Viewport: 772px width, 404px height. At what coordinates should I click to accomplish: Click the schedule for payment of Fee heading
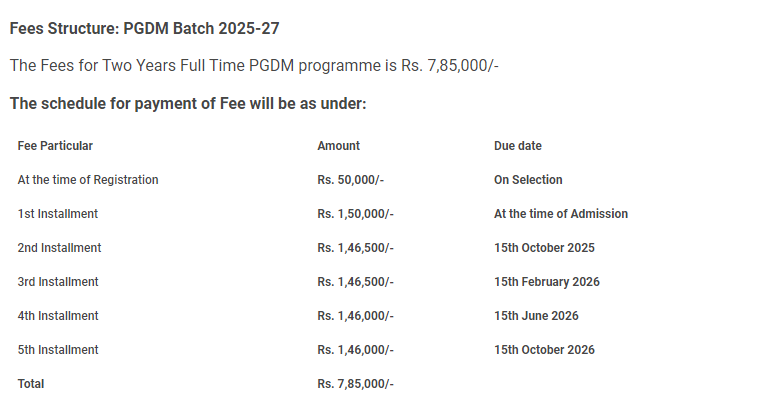click(x=188, y=103)
